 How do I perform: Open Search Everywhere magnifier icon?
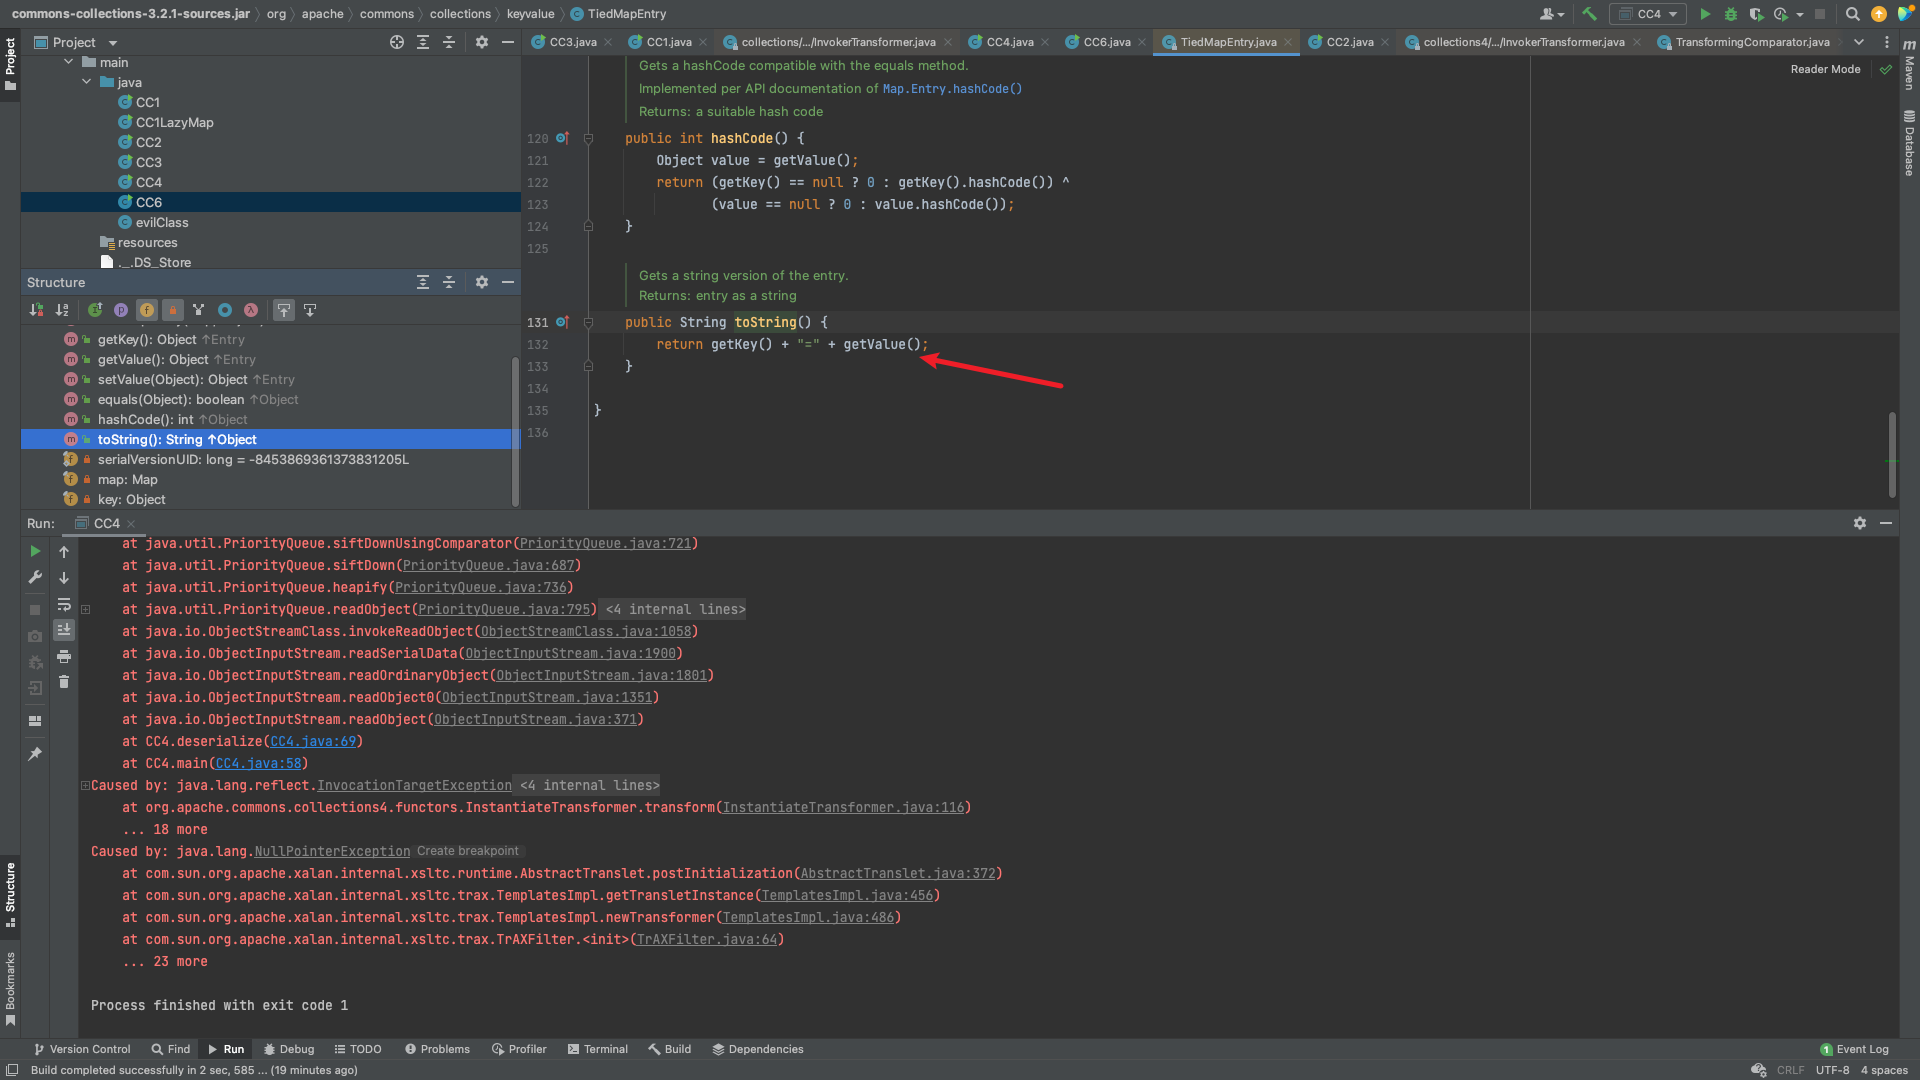1852,14
